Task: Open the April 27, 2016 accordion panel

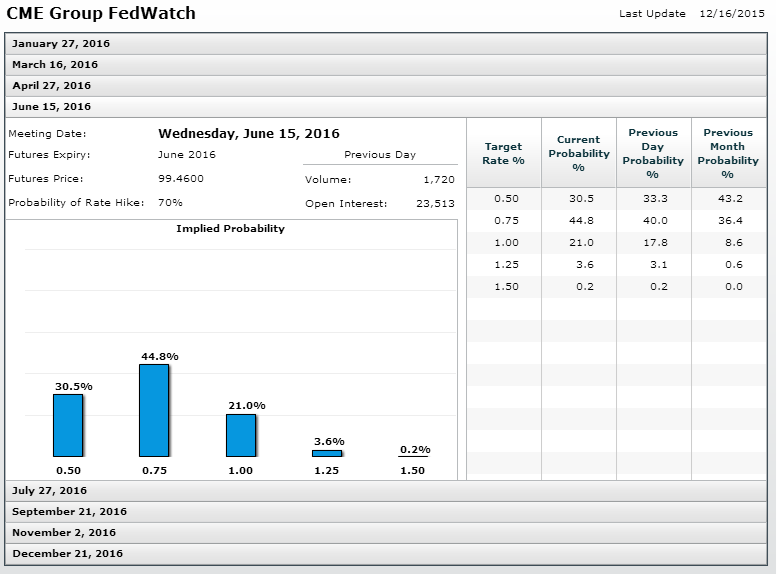Action: coord(51,86)
